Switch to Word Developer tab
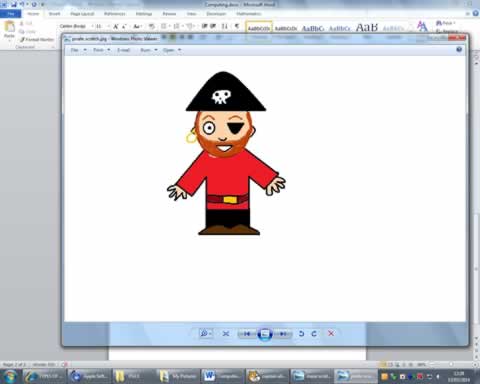 (x=216, y=14)
